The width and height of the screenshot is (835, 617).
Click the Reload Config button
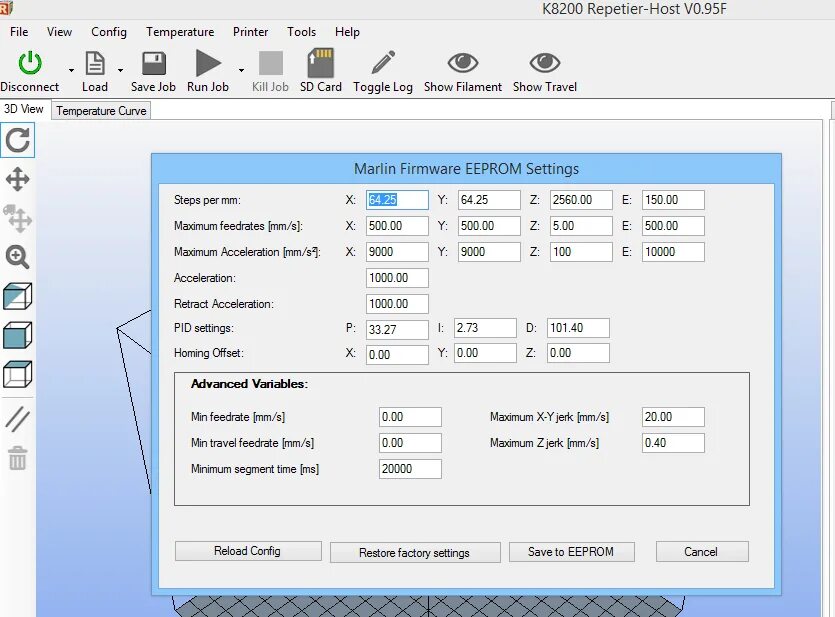coord(248,551)
